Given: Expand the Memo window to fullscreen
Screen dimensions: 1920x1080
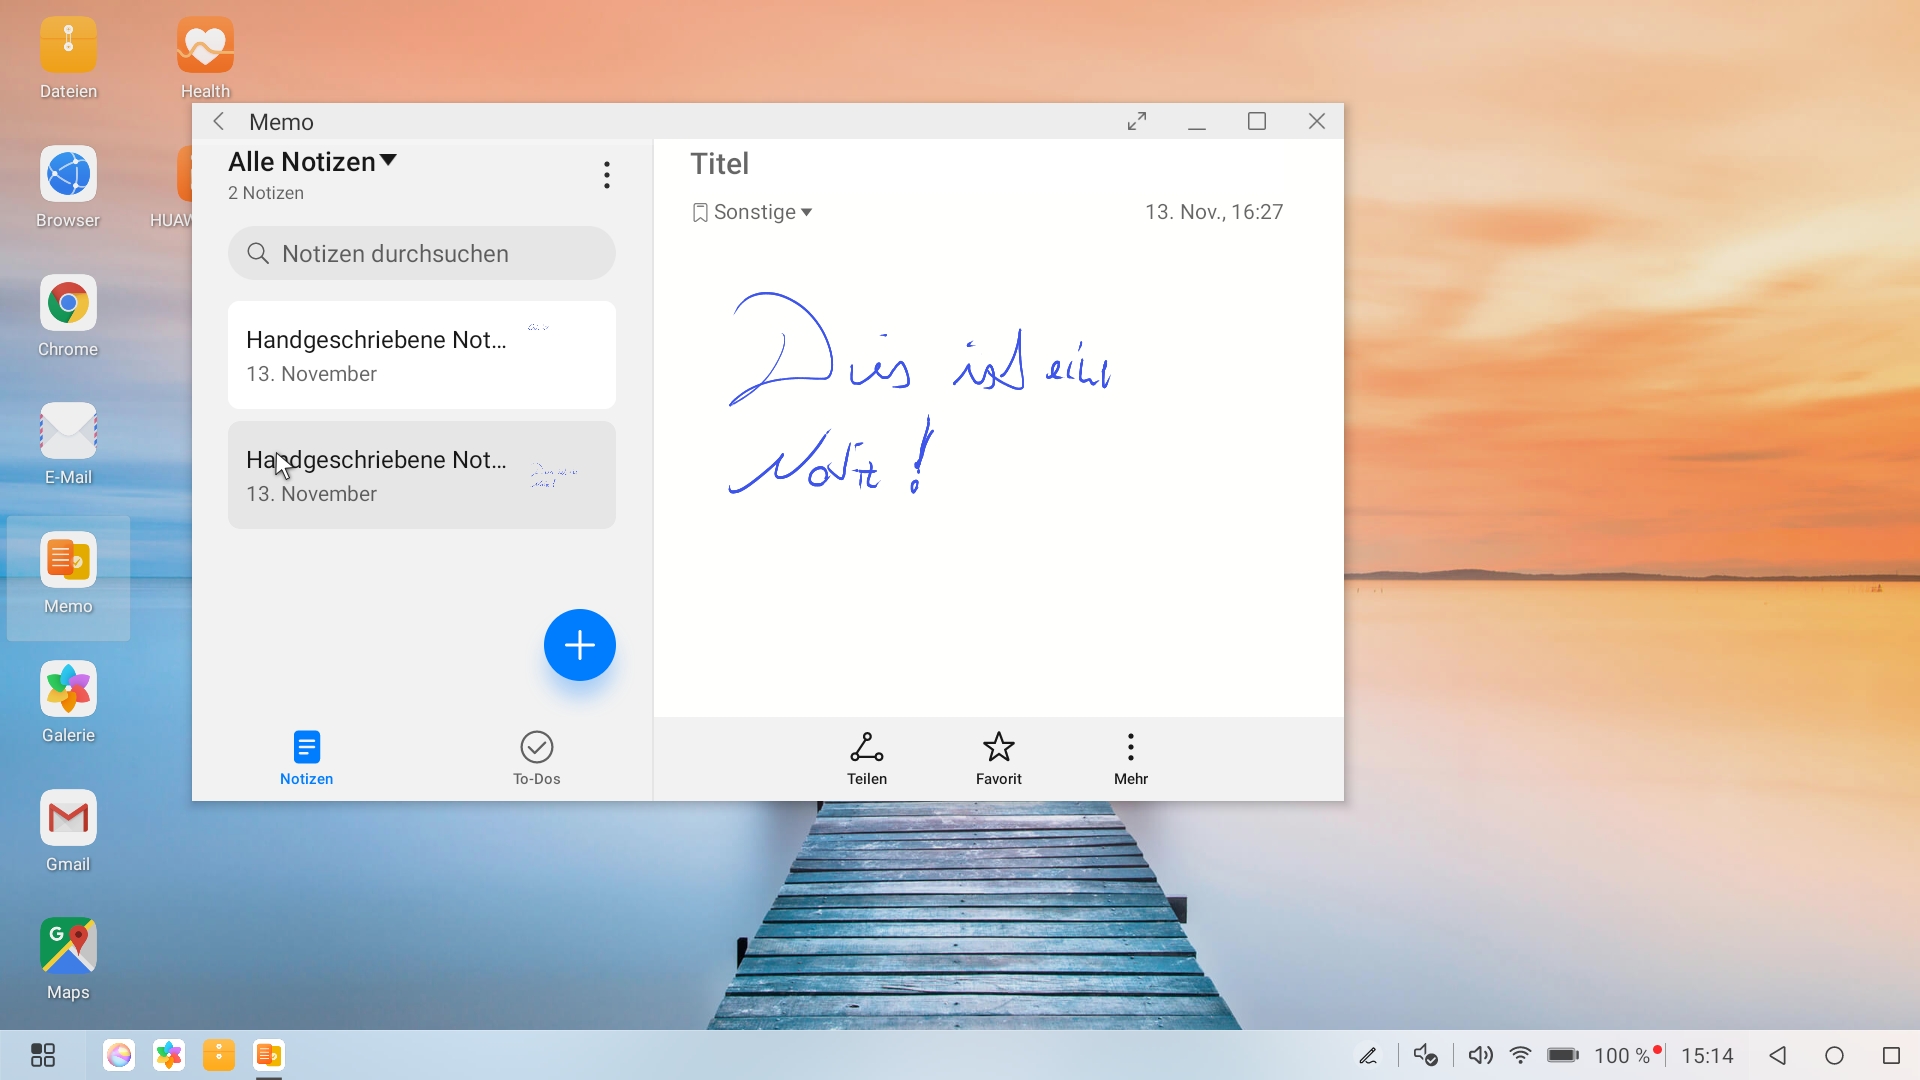Looking at the screenshot, I should pos(1137,122).
